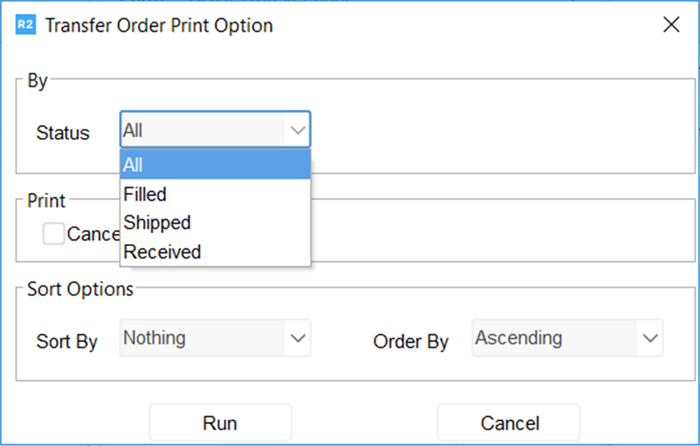Click the Order By label text
The height and width of the screenshot is (446, 700).
click(410, 341)
